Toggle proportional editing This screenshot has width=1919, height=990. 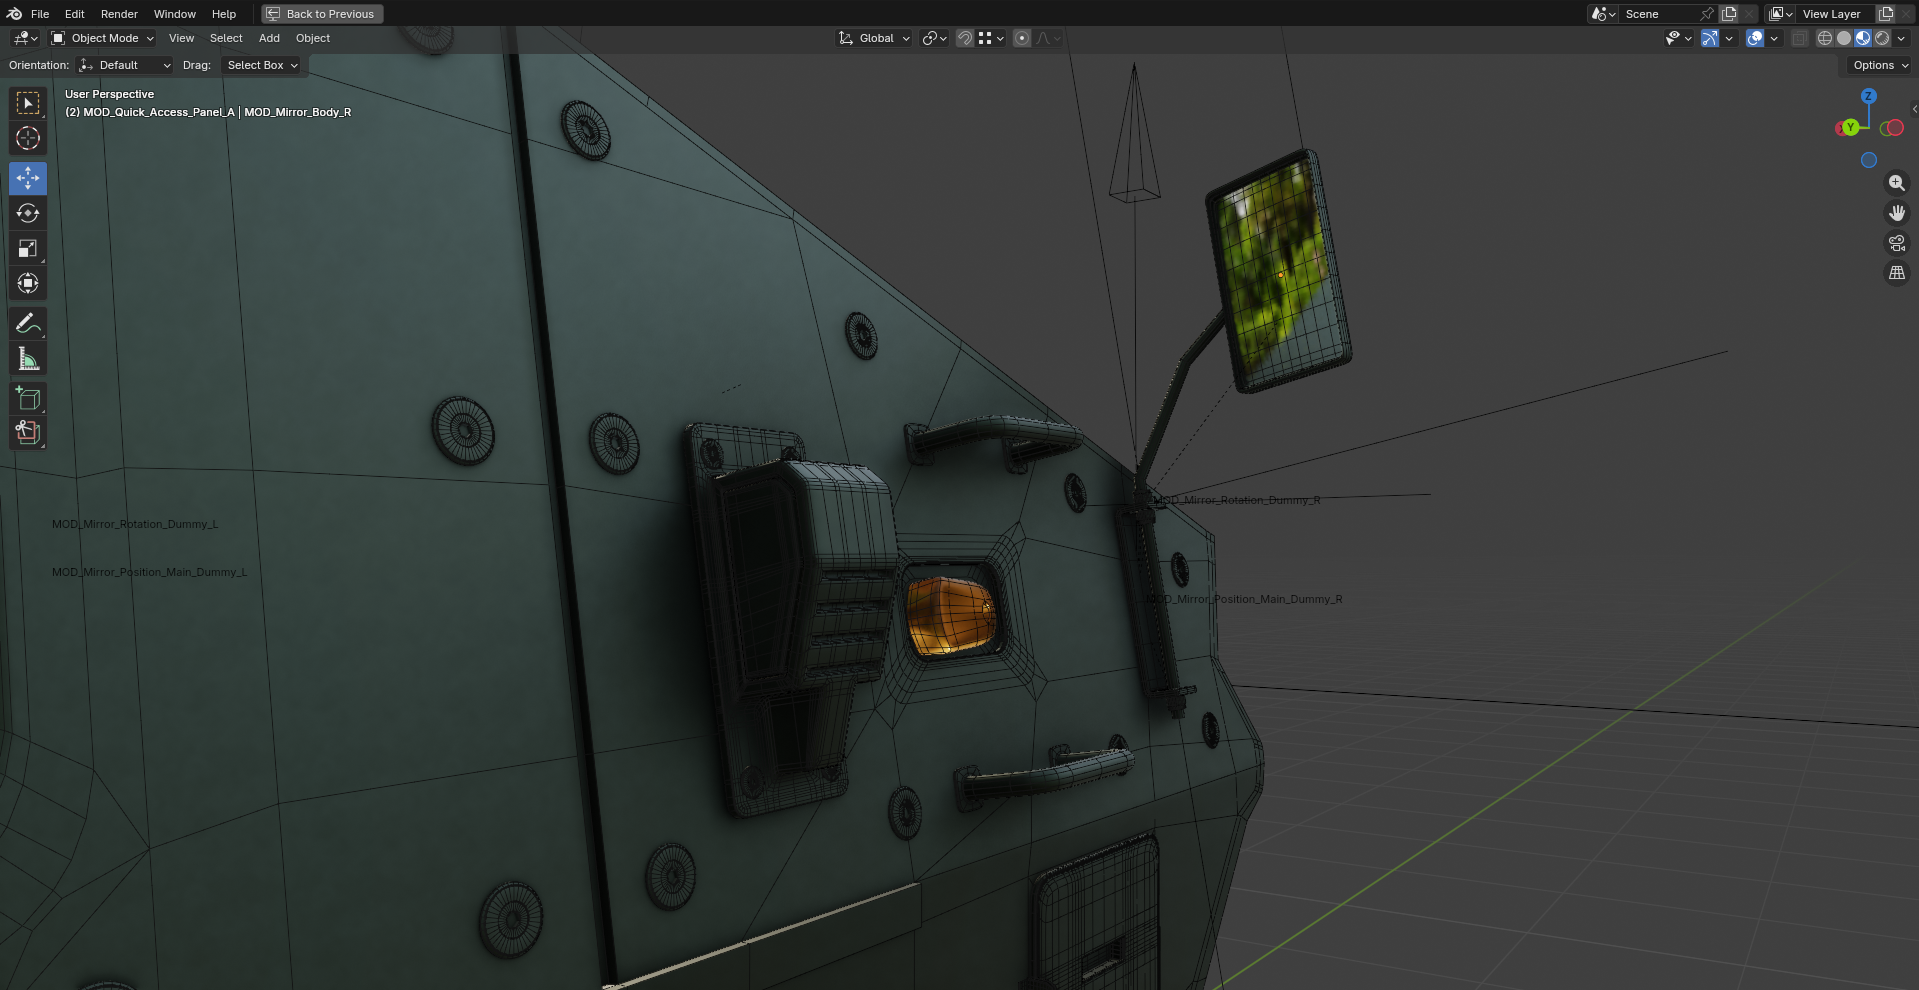1021,38
